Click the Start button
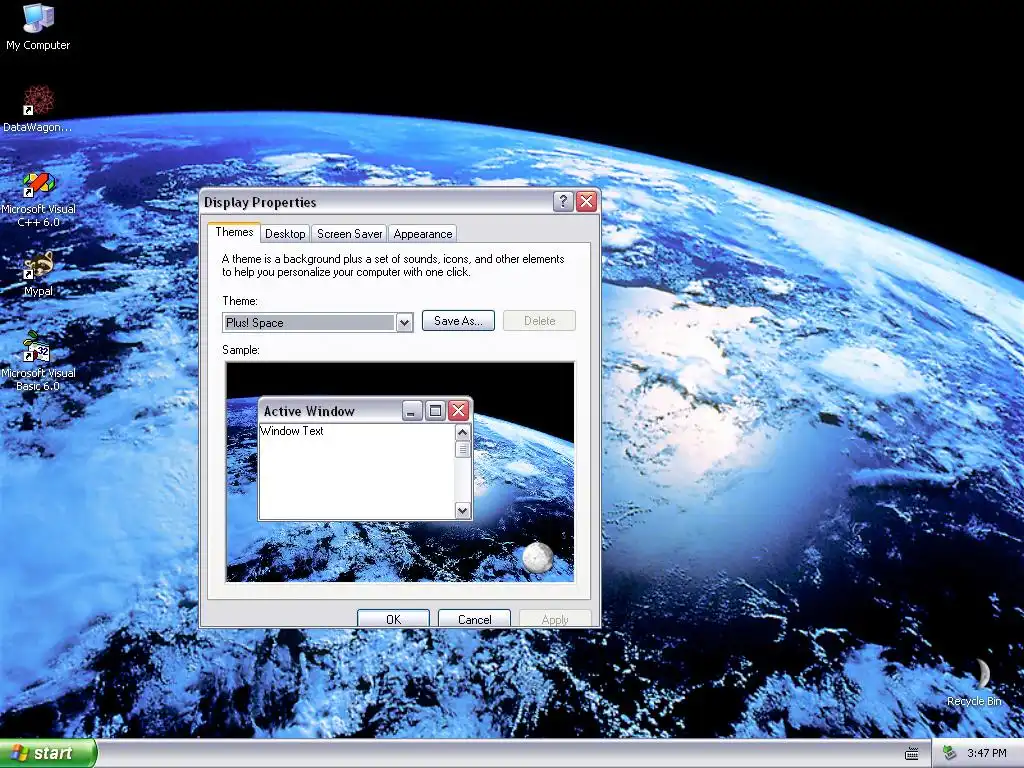 coord(48,753)
